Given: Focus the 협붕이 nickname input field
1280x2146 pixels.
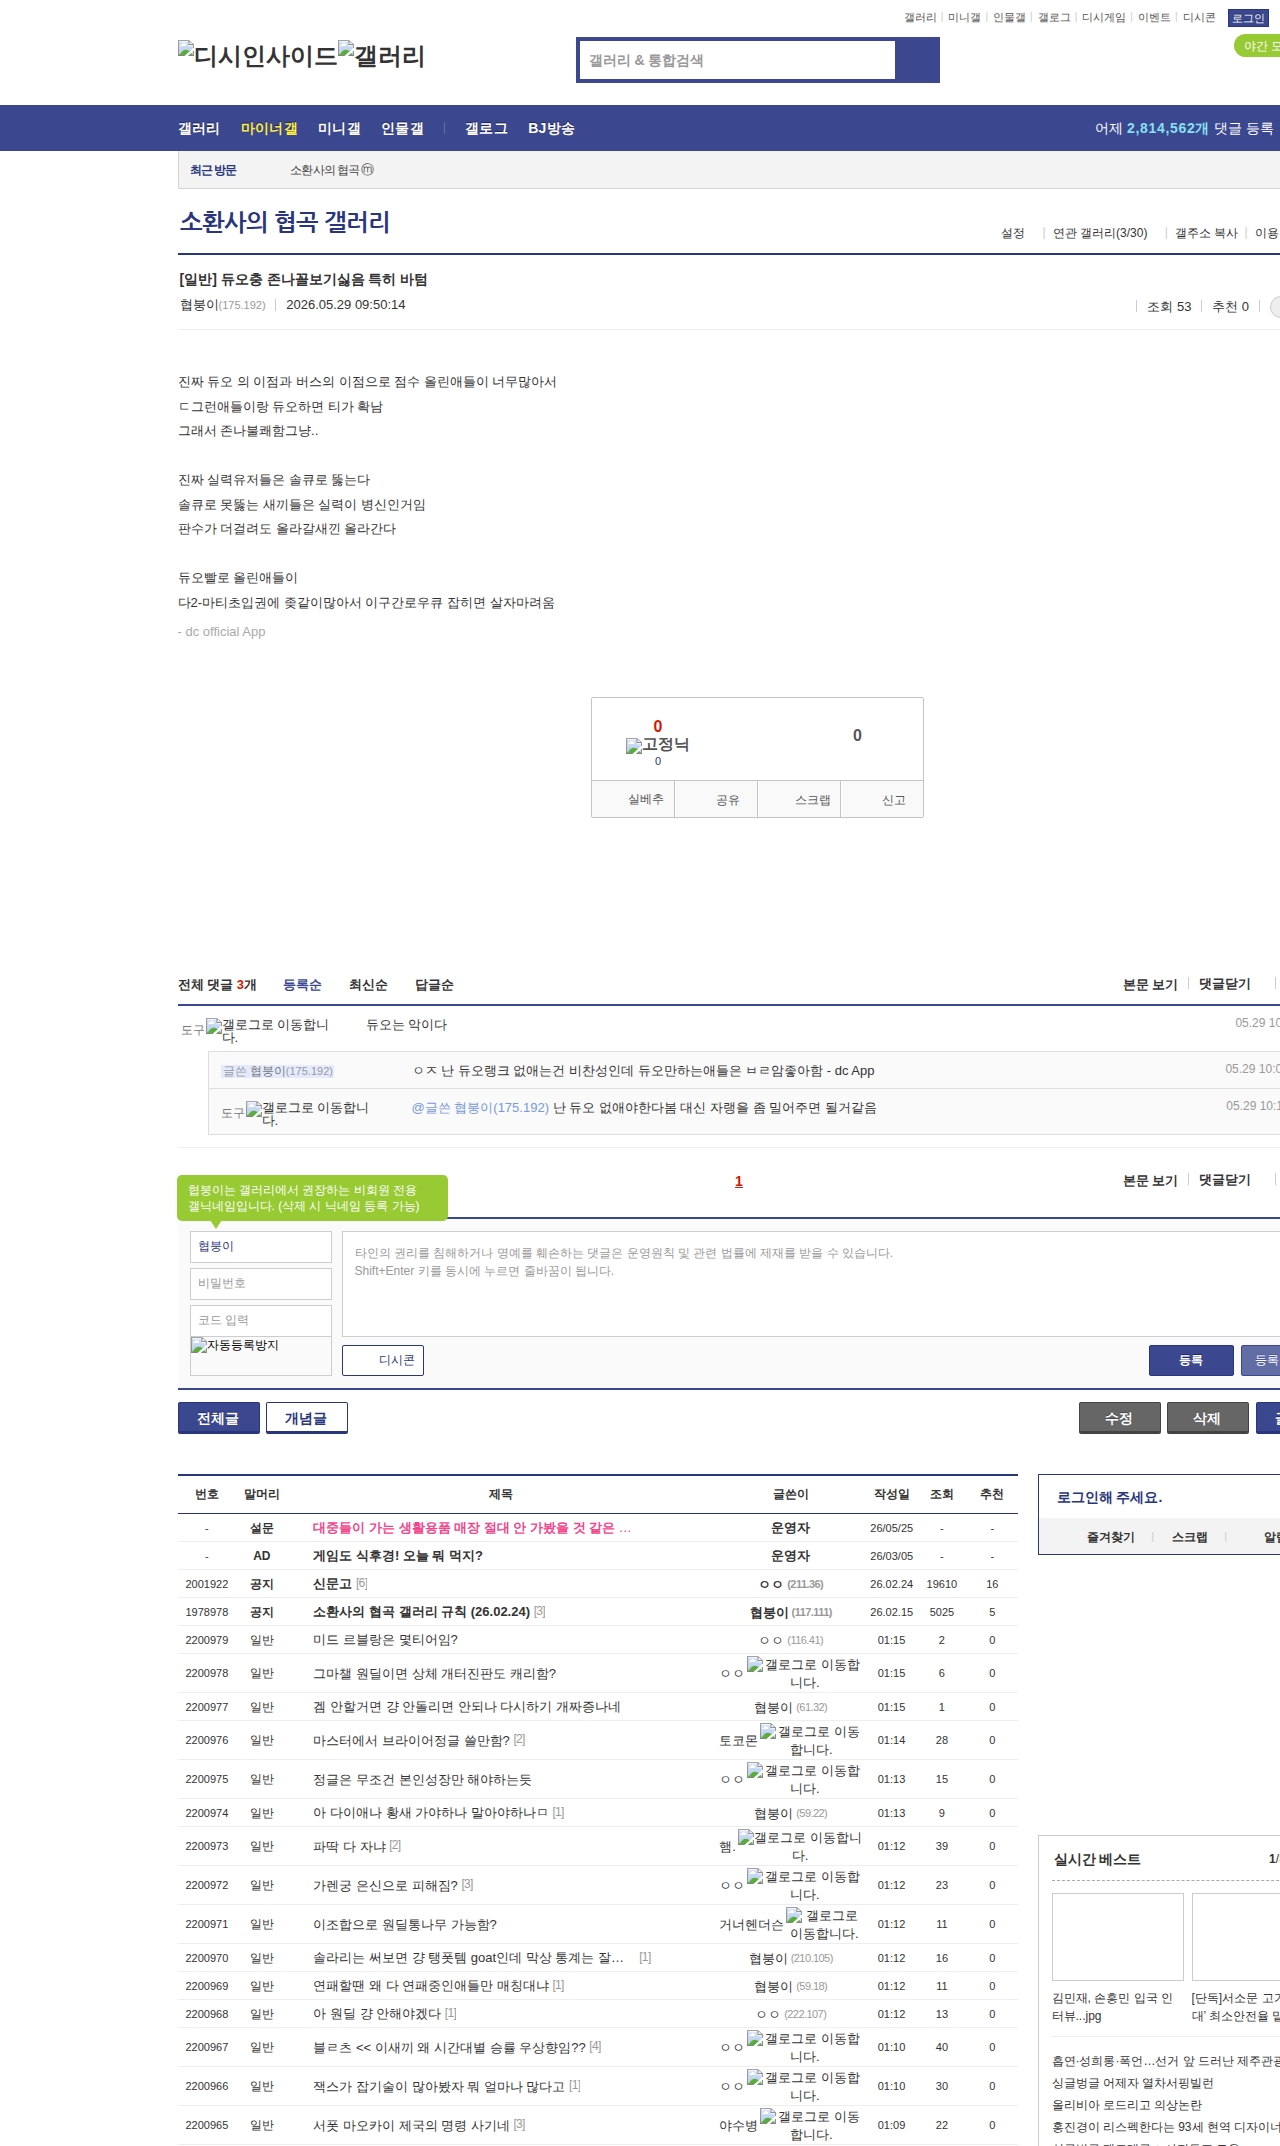Looking at the screenshot, I should click(x=260, y=1246).
